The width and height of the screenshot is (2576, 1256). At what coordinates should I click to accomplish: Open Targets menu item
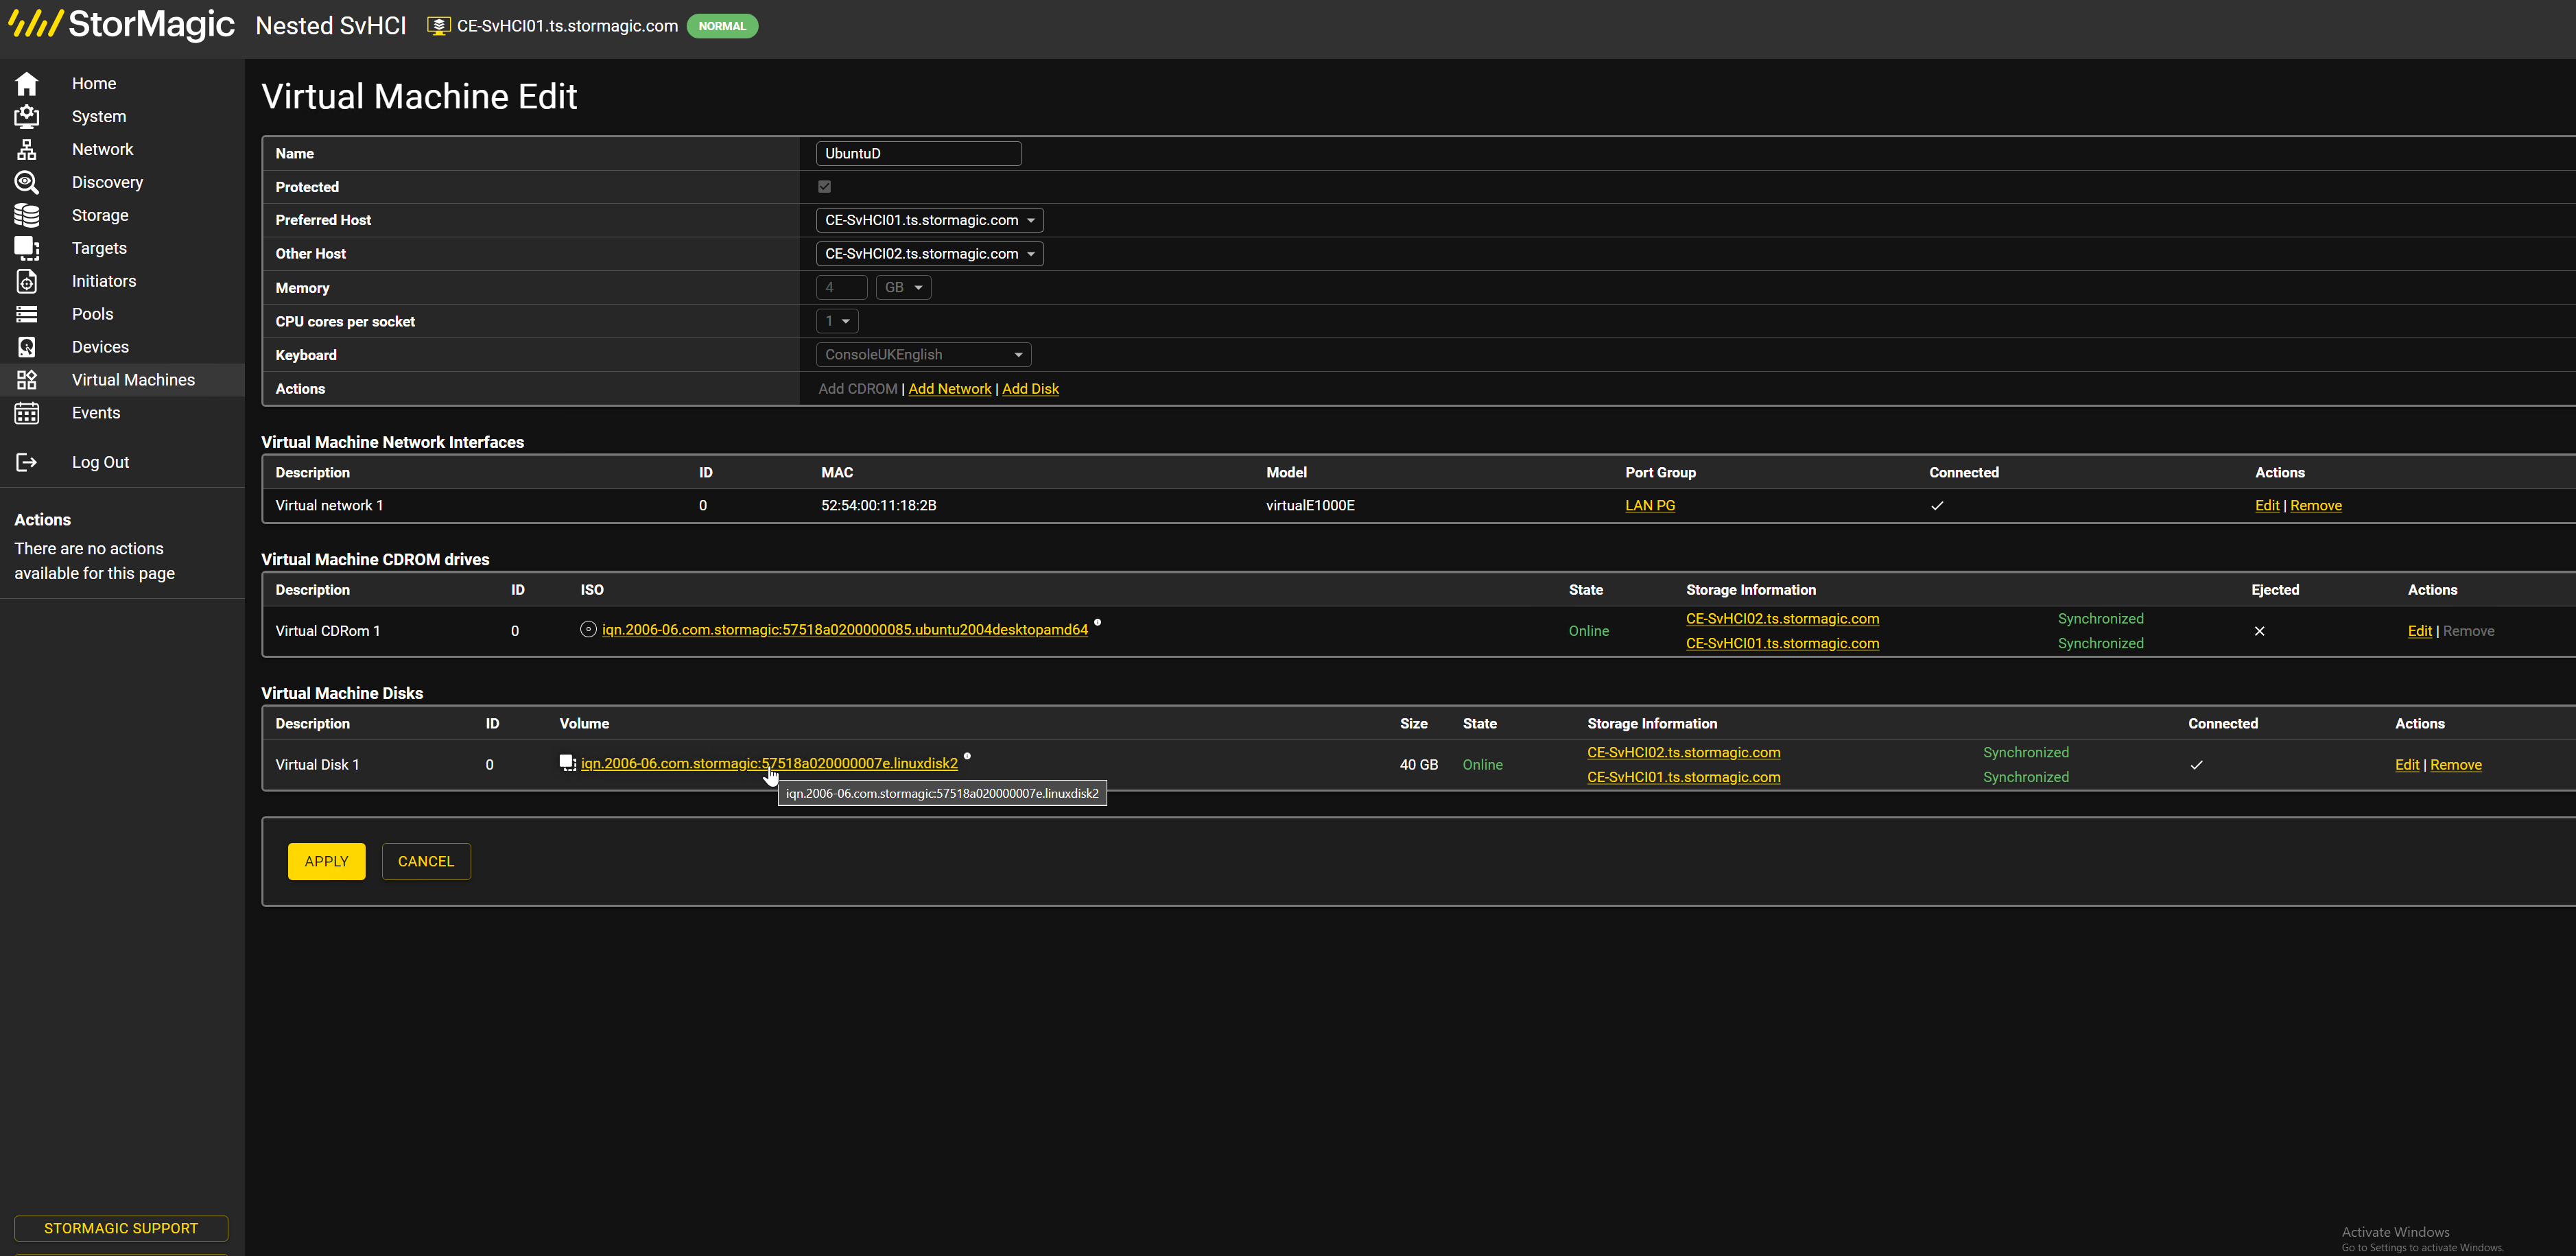(x=99, y=249)
